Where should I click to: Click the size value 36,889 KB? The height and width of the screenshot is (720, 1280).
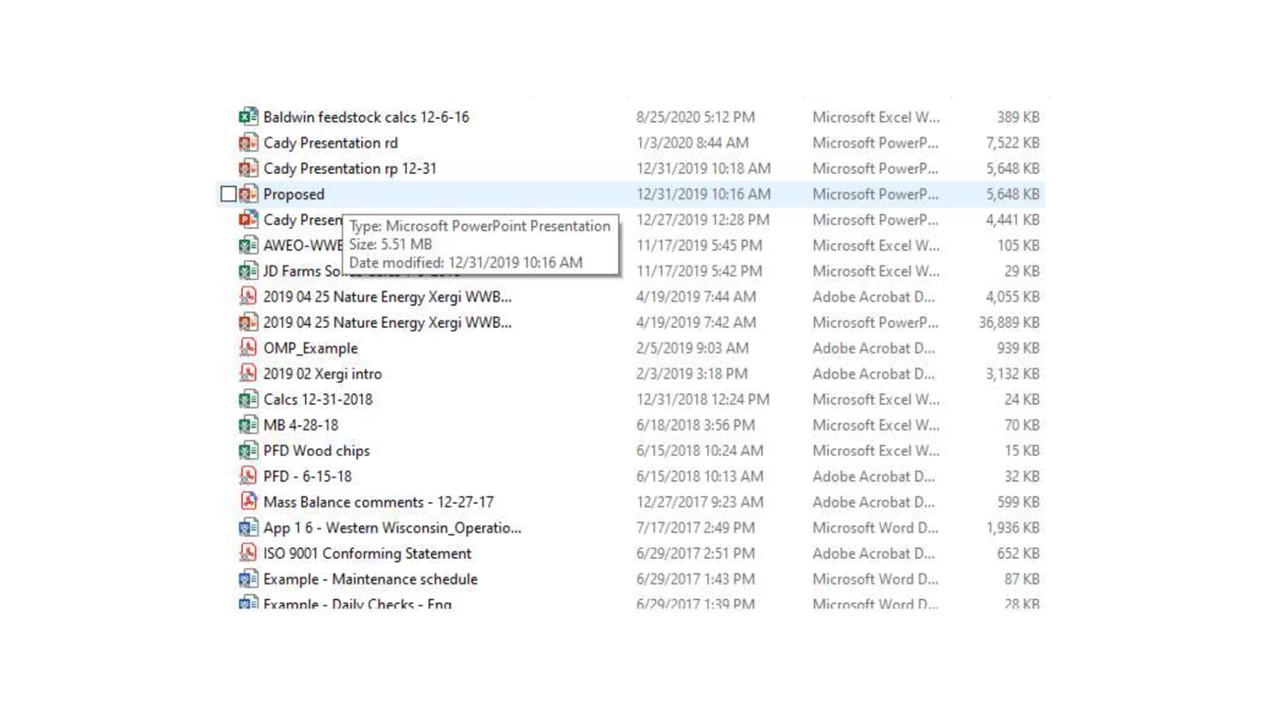point(1009,322)
